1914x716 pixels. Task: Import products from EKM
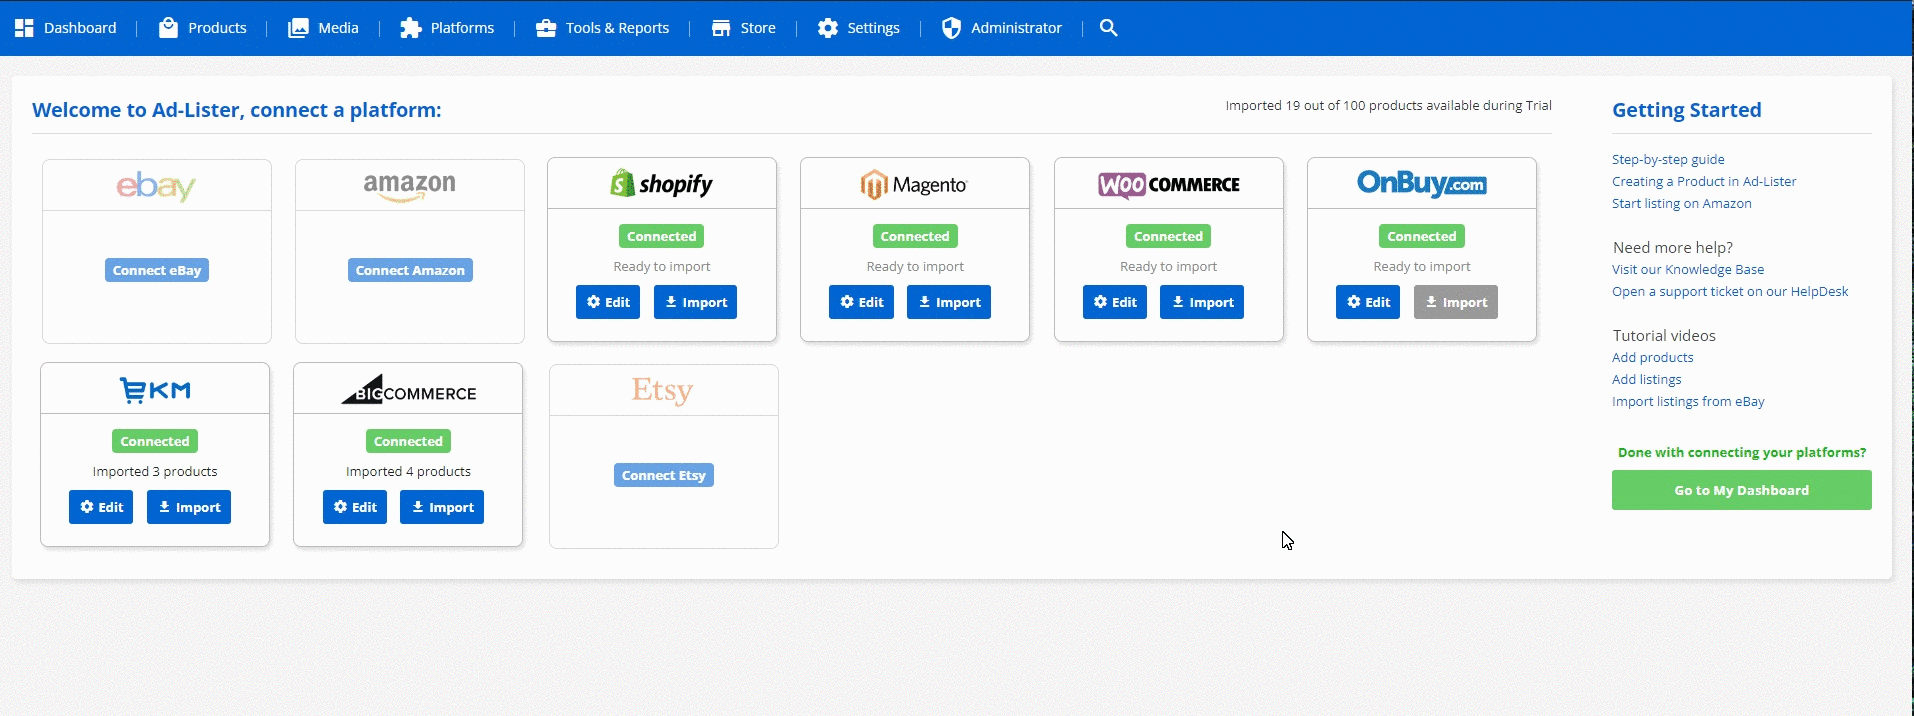point(189,507)
